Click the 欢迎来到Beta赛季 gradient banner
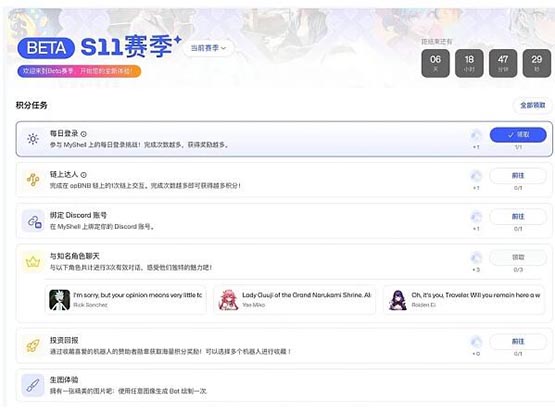The image size is (555, 413). pyautogui.click(x=79, y=71)
